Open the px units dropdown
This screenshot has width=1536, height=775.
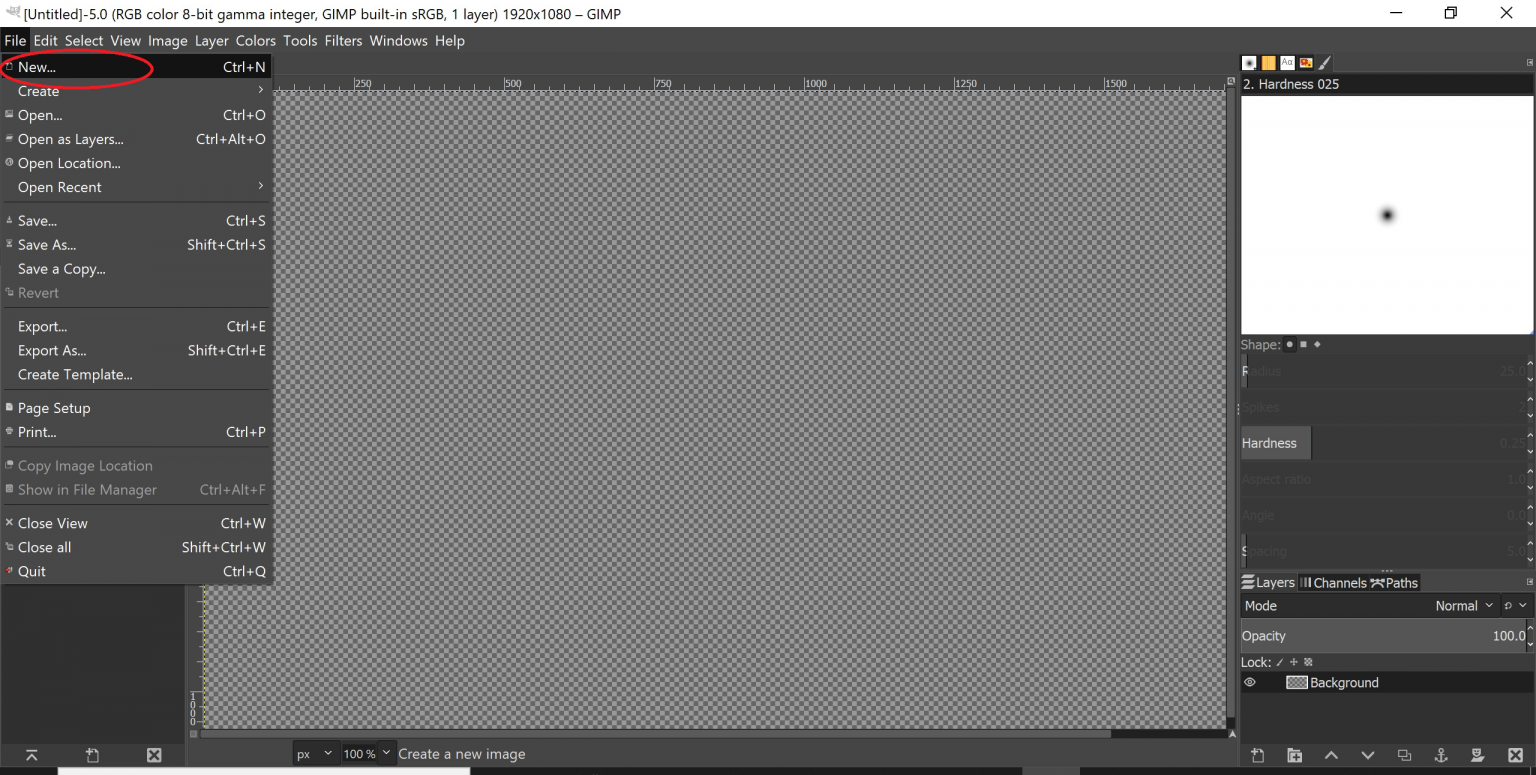click(315, 753)
